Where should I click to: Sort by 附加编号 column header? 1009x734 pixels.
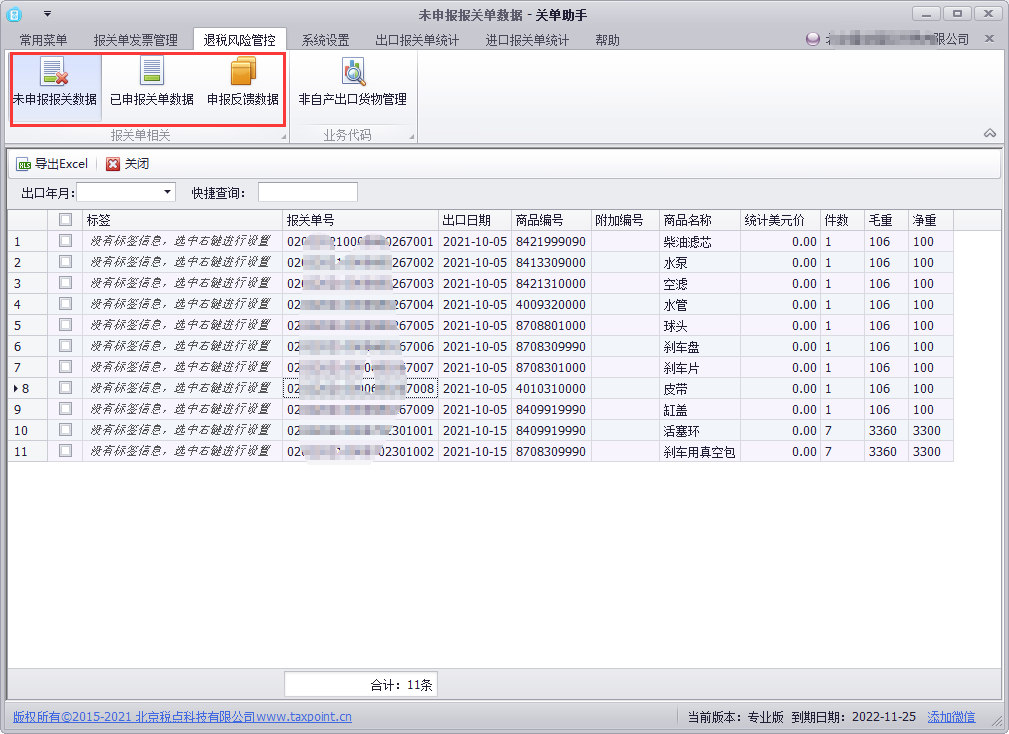tap(625, 220)
